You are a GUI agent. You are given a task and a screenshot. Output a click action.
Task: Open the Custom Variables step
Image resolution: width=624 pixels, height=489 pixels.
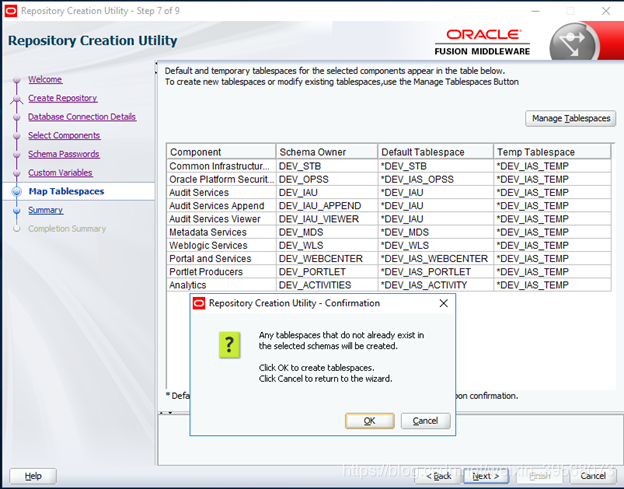pos(60,173)
